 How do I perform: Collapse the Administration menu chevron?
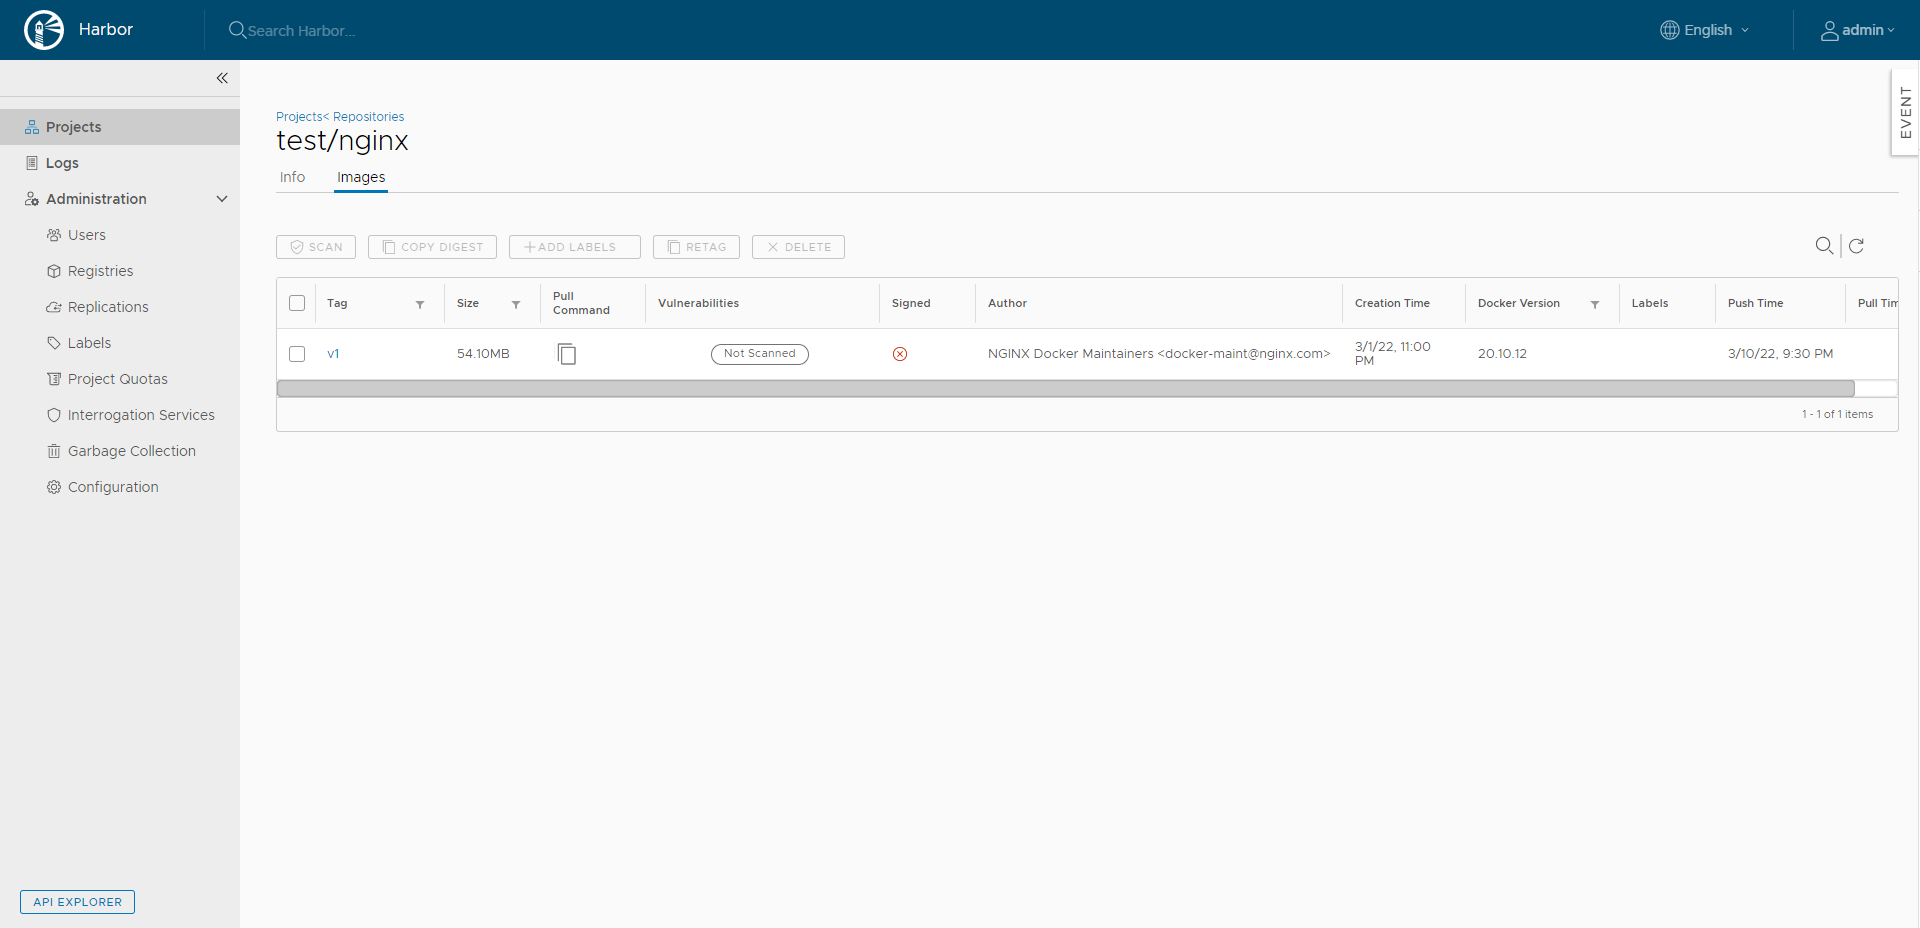pos(222,199)
